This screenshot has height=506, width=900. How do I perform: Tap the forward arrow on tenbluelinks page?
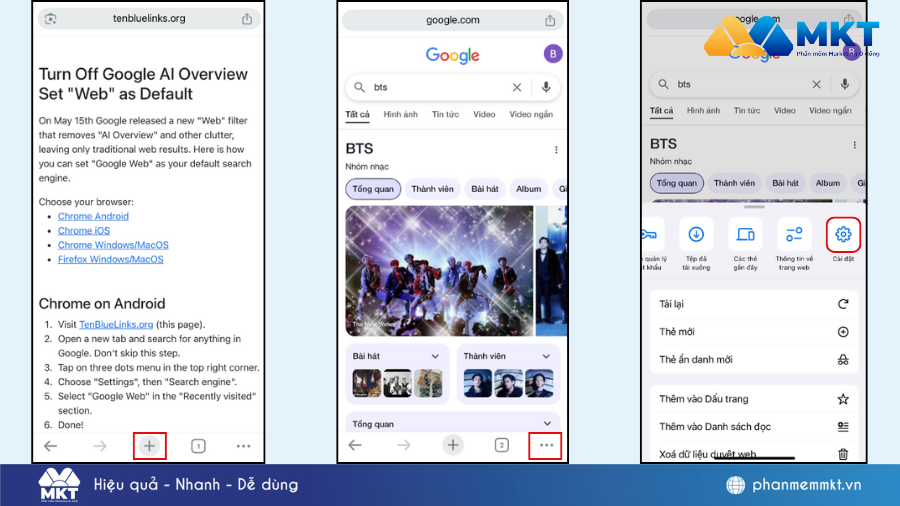click(100, 446)
